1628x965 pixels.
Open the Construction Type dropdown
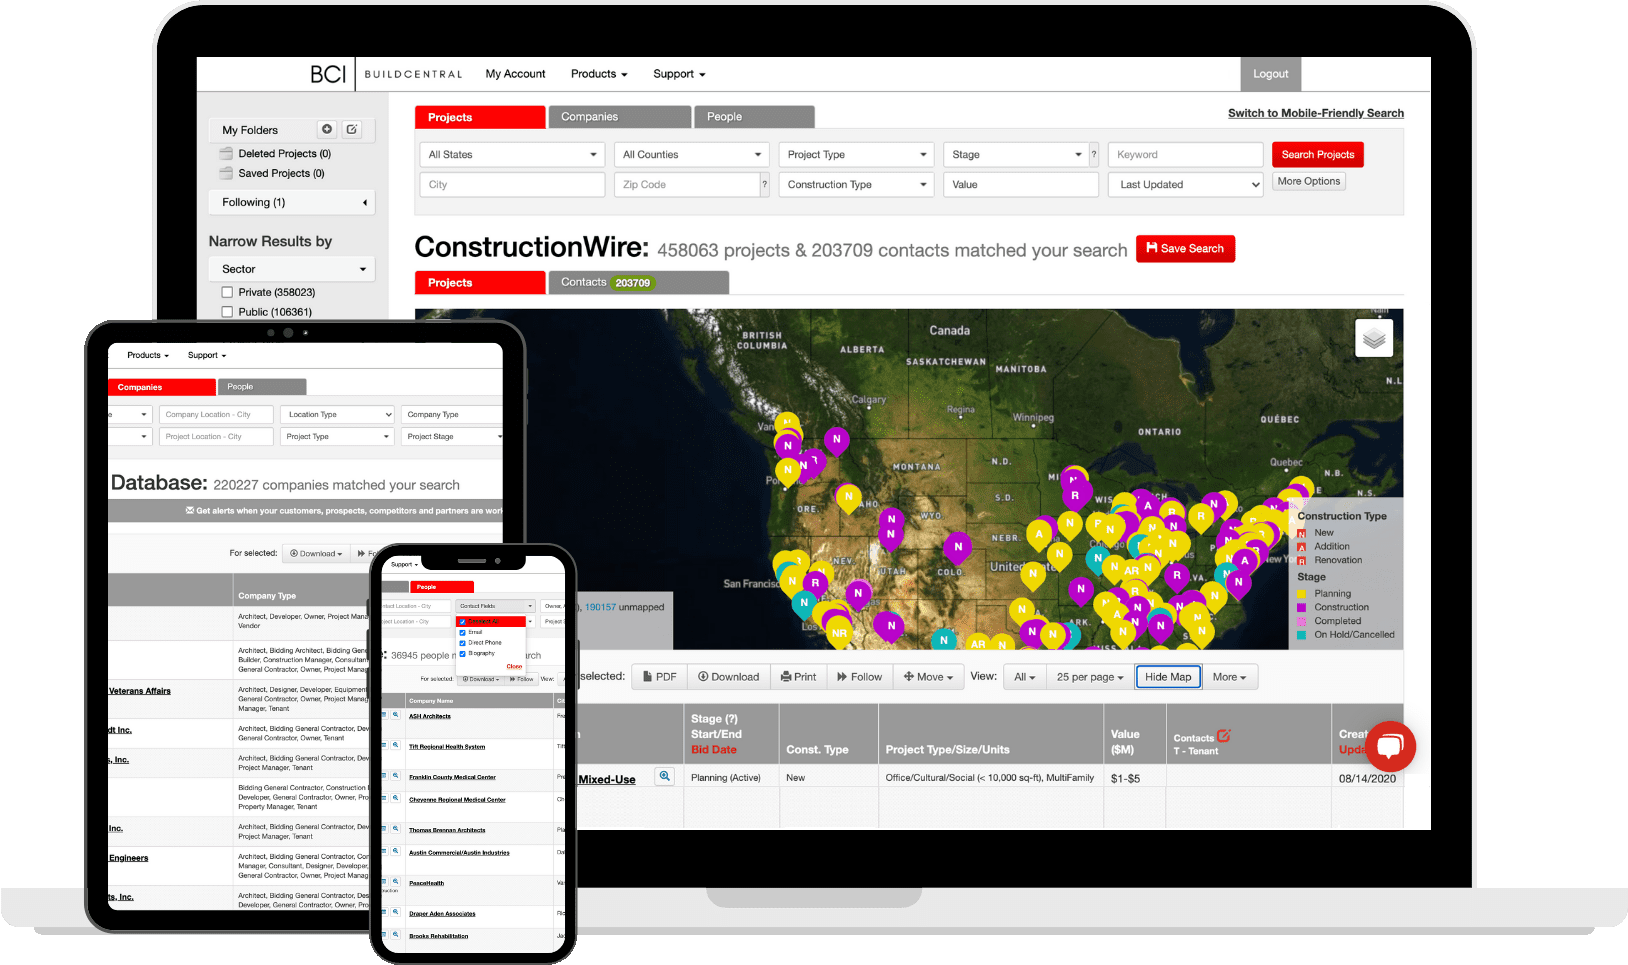[856, 184]
